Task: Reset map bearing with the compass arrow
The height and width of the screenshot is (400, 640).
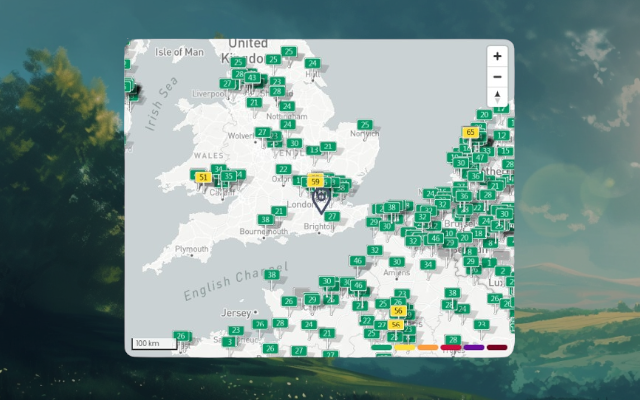Action: pos(497,97)
